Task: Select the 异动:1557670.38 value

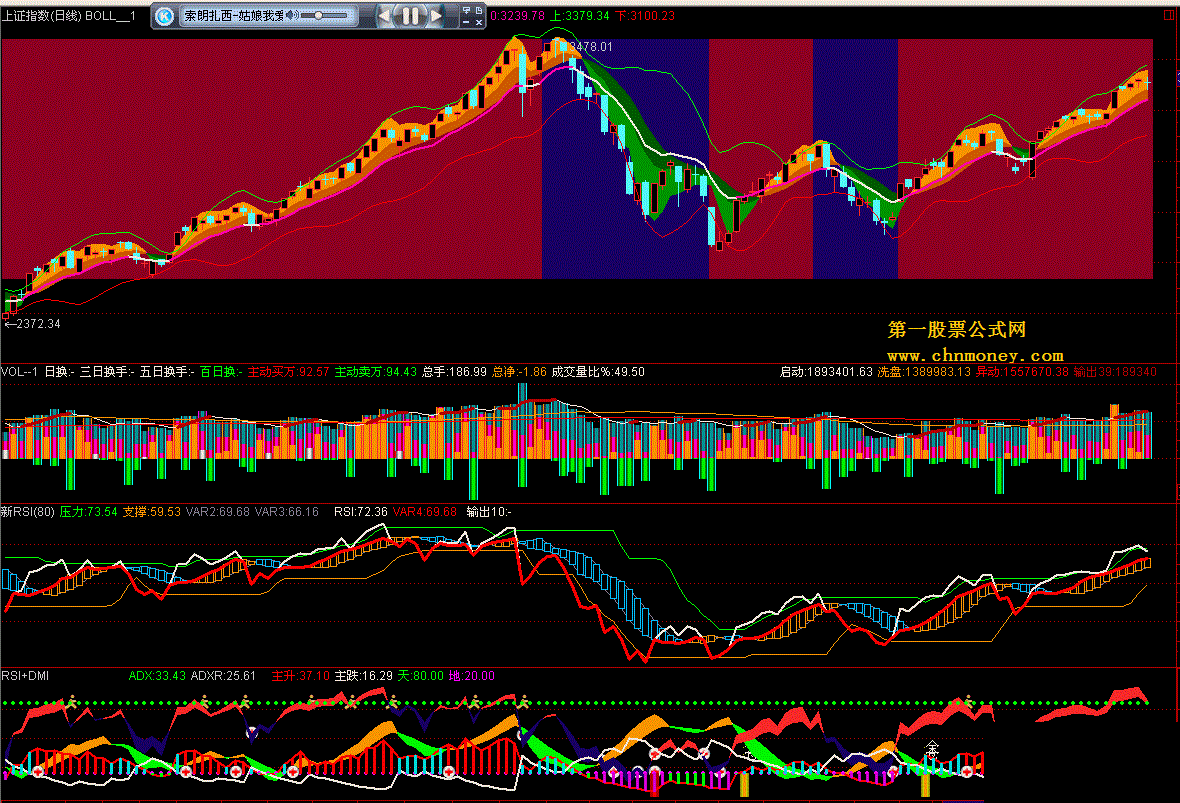Action: point(1022,372)
